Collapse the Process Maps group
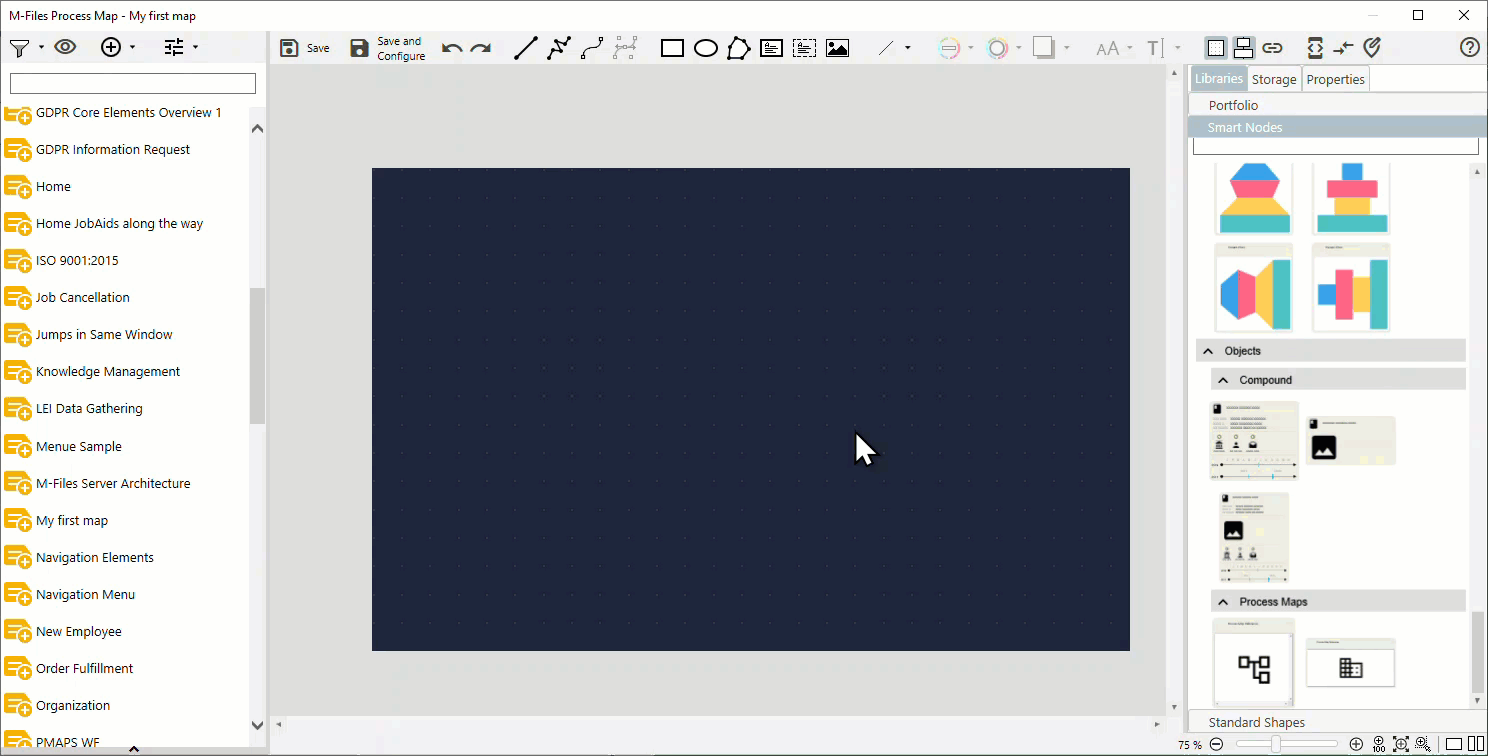The image size is (1488, 756). tap(1223, 602)
